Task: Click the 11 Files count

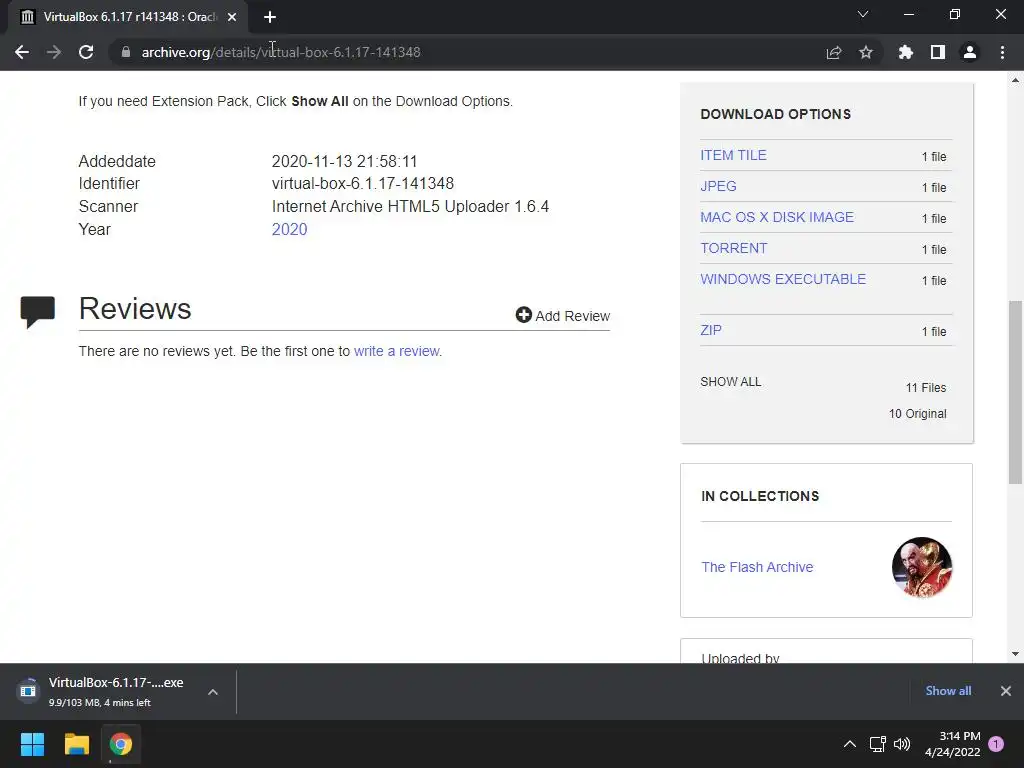Action: (926, 388)
